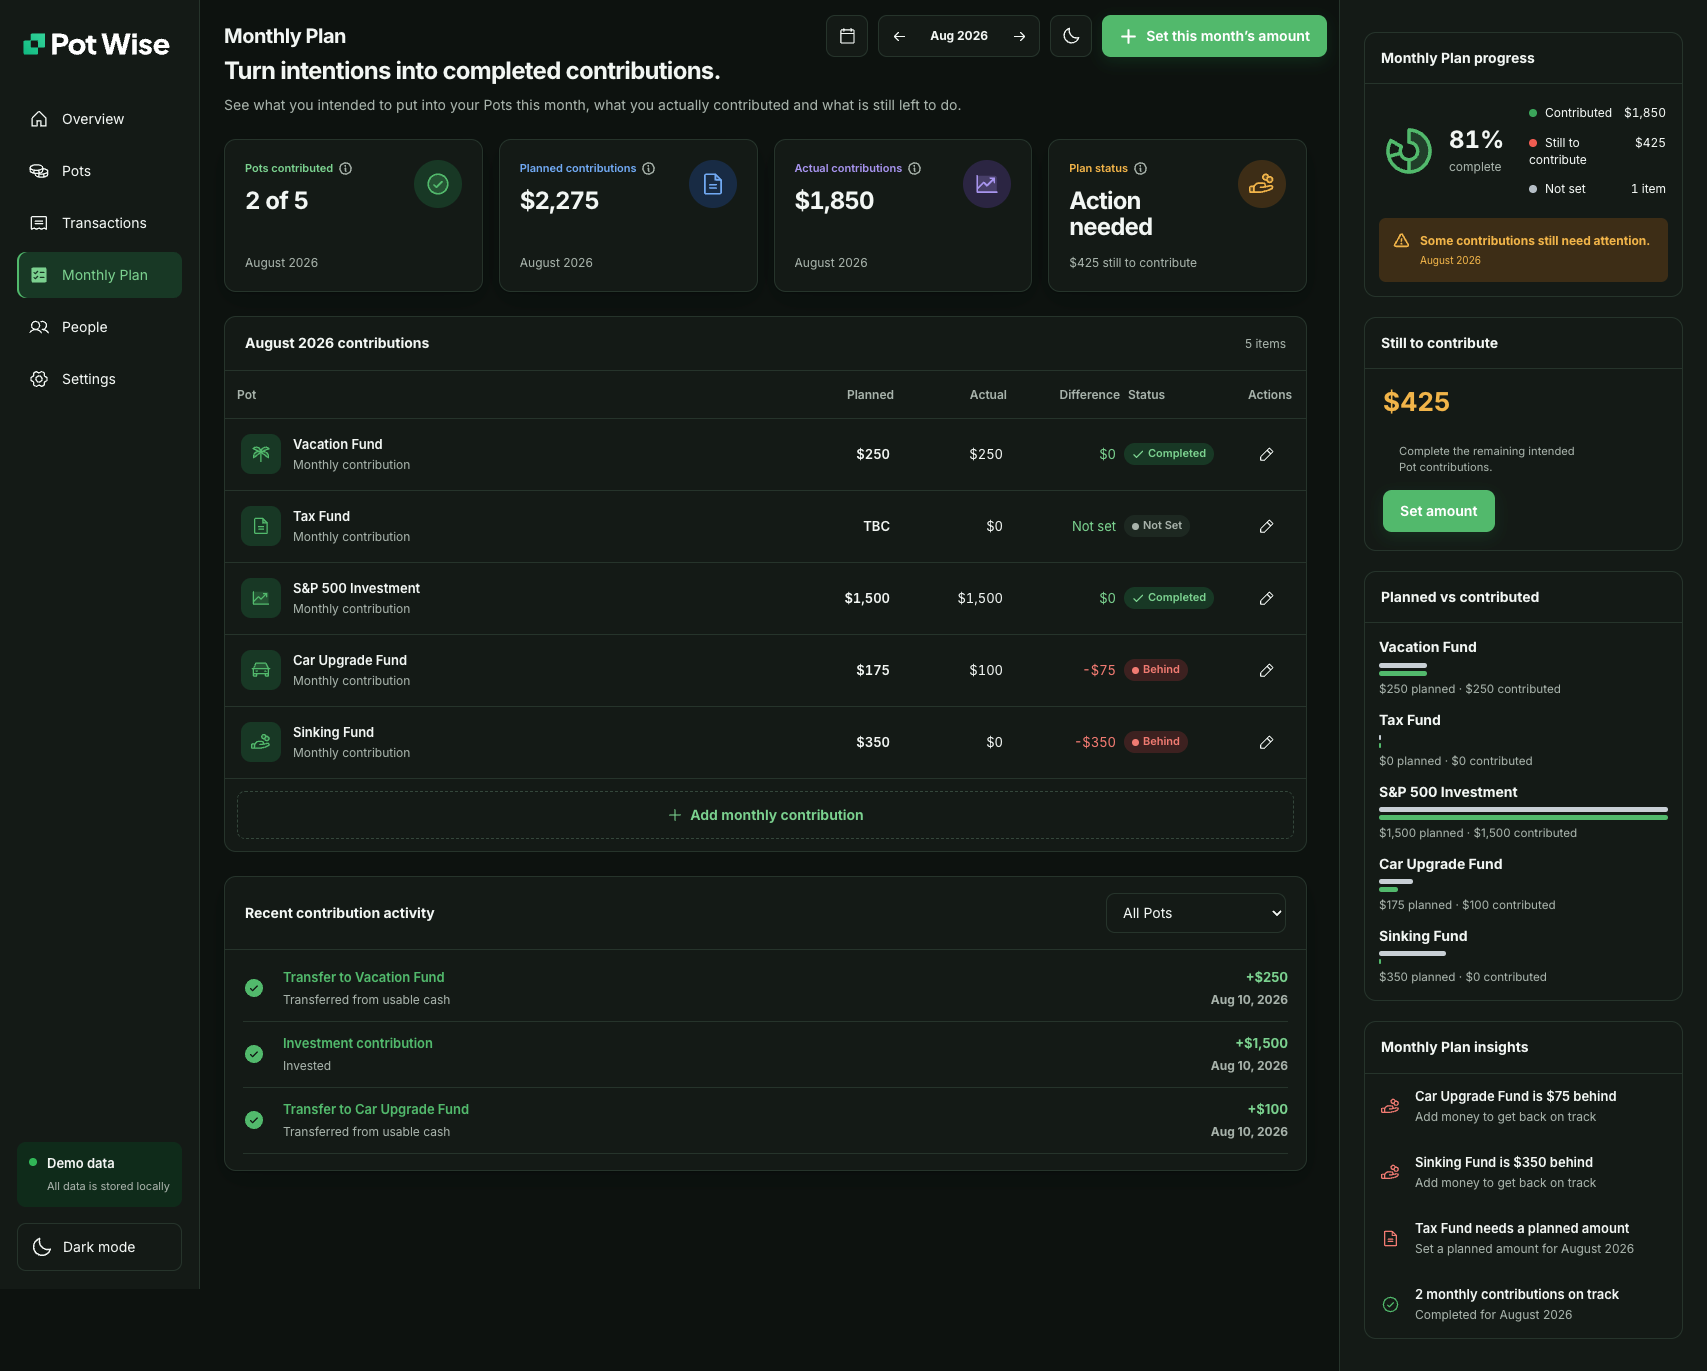Click info icon beside Actual contributions
1707x1371 pixels.
(915, 168)
